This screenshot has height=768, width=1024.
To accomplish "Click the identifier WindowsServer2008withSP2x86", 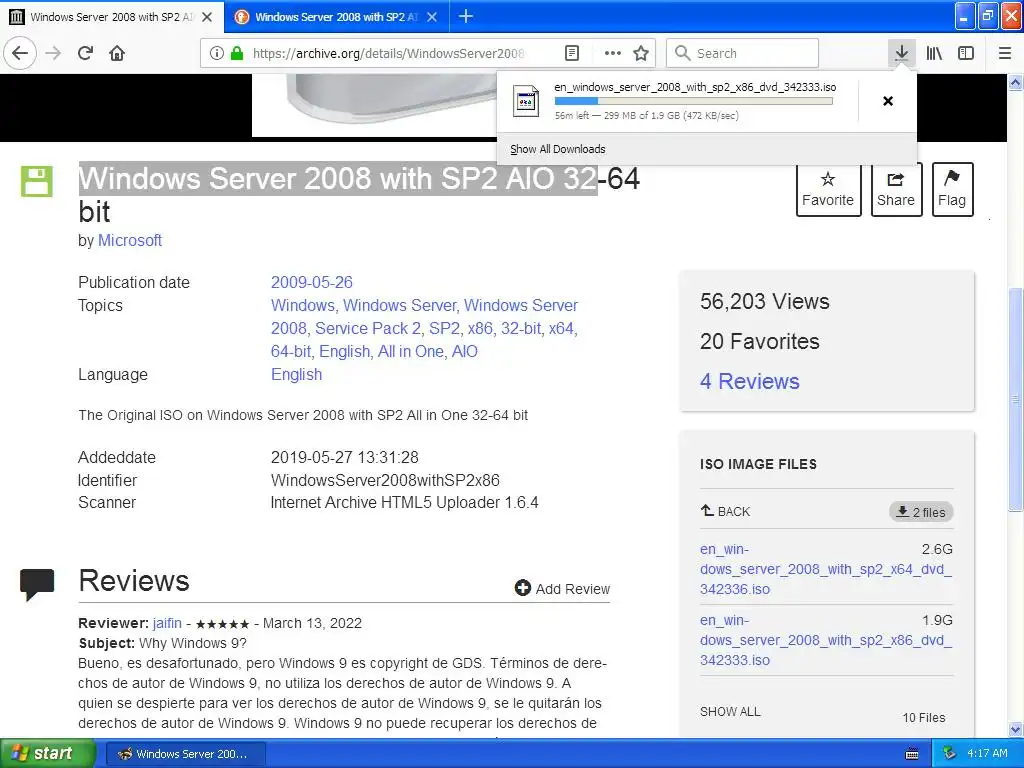I will click(385, 480).
